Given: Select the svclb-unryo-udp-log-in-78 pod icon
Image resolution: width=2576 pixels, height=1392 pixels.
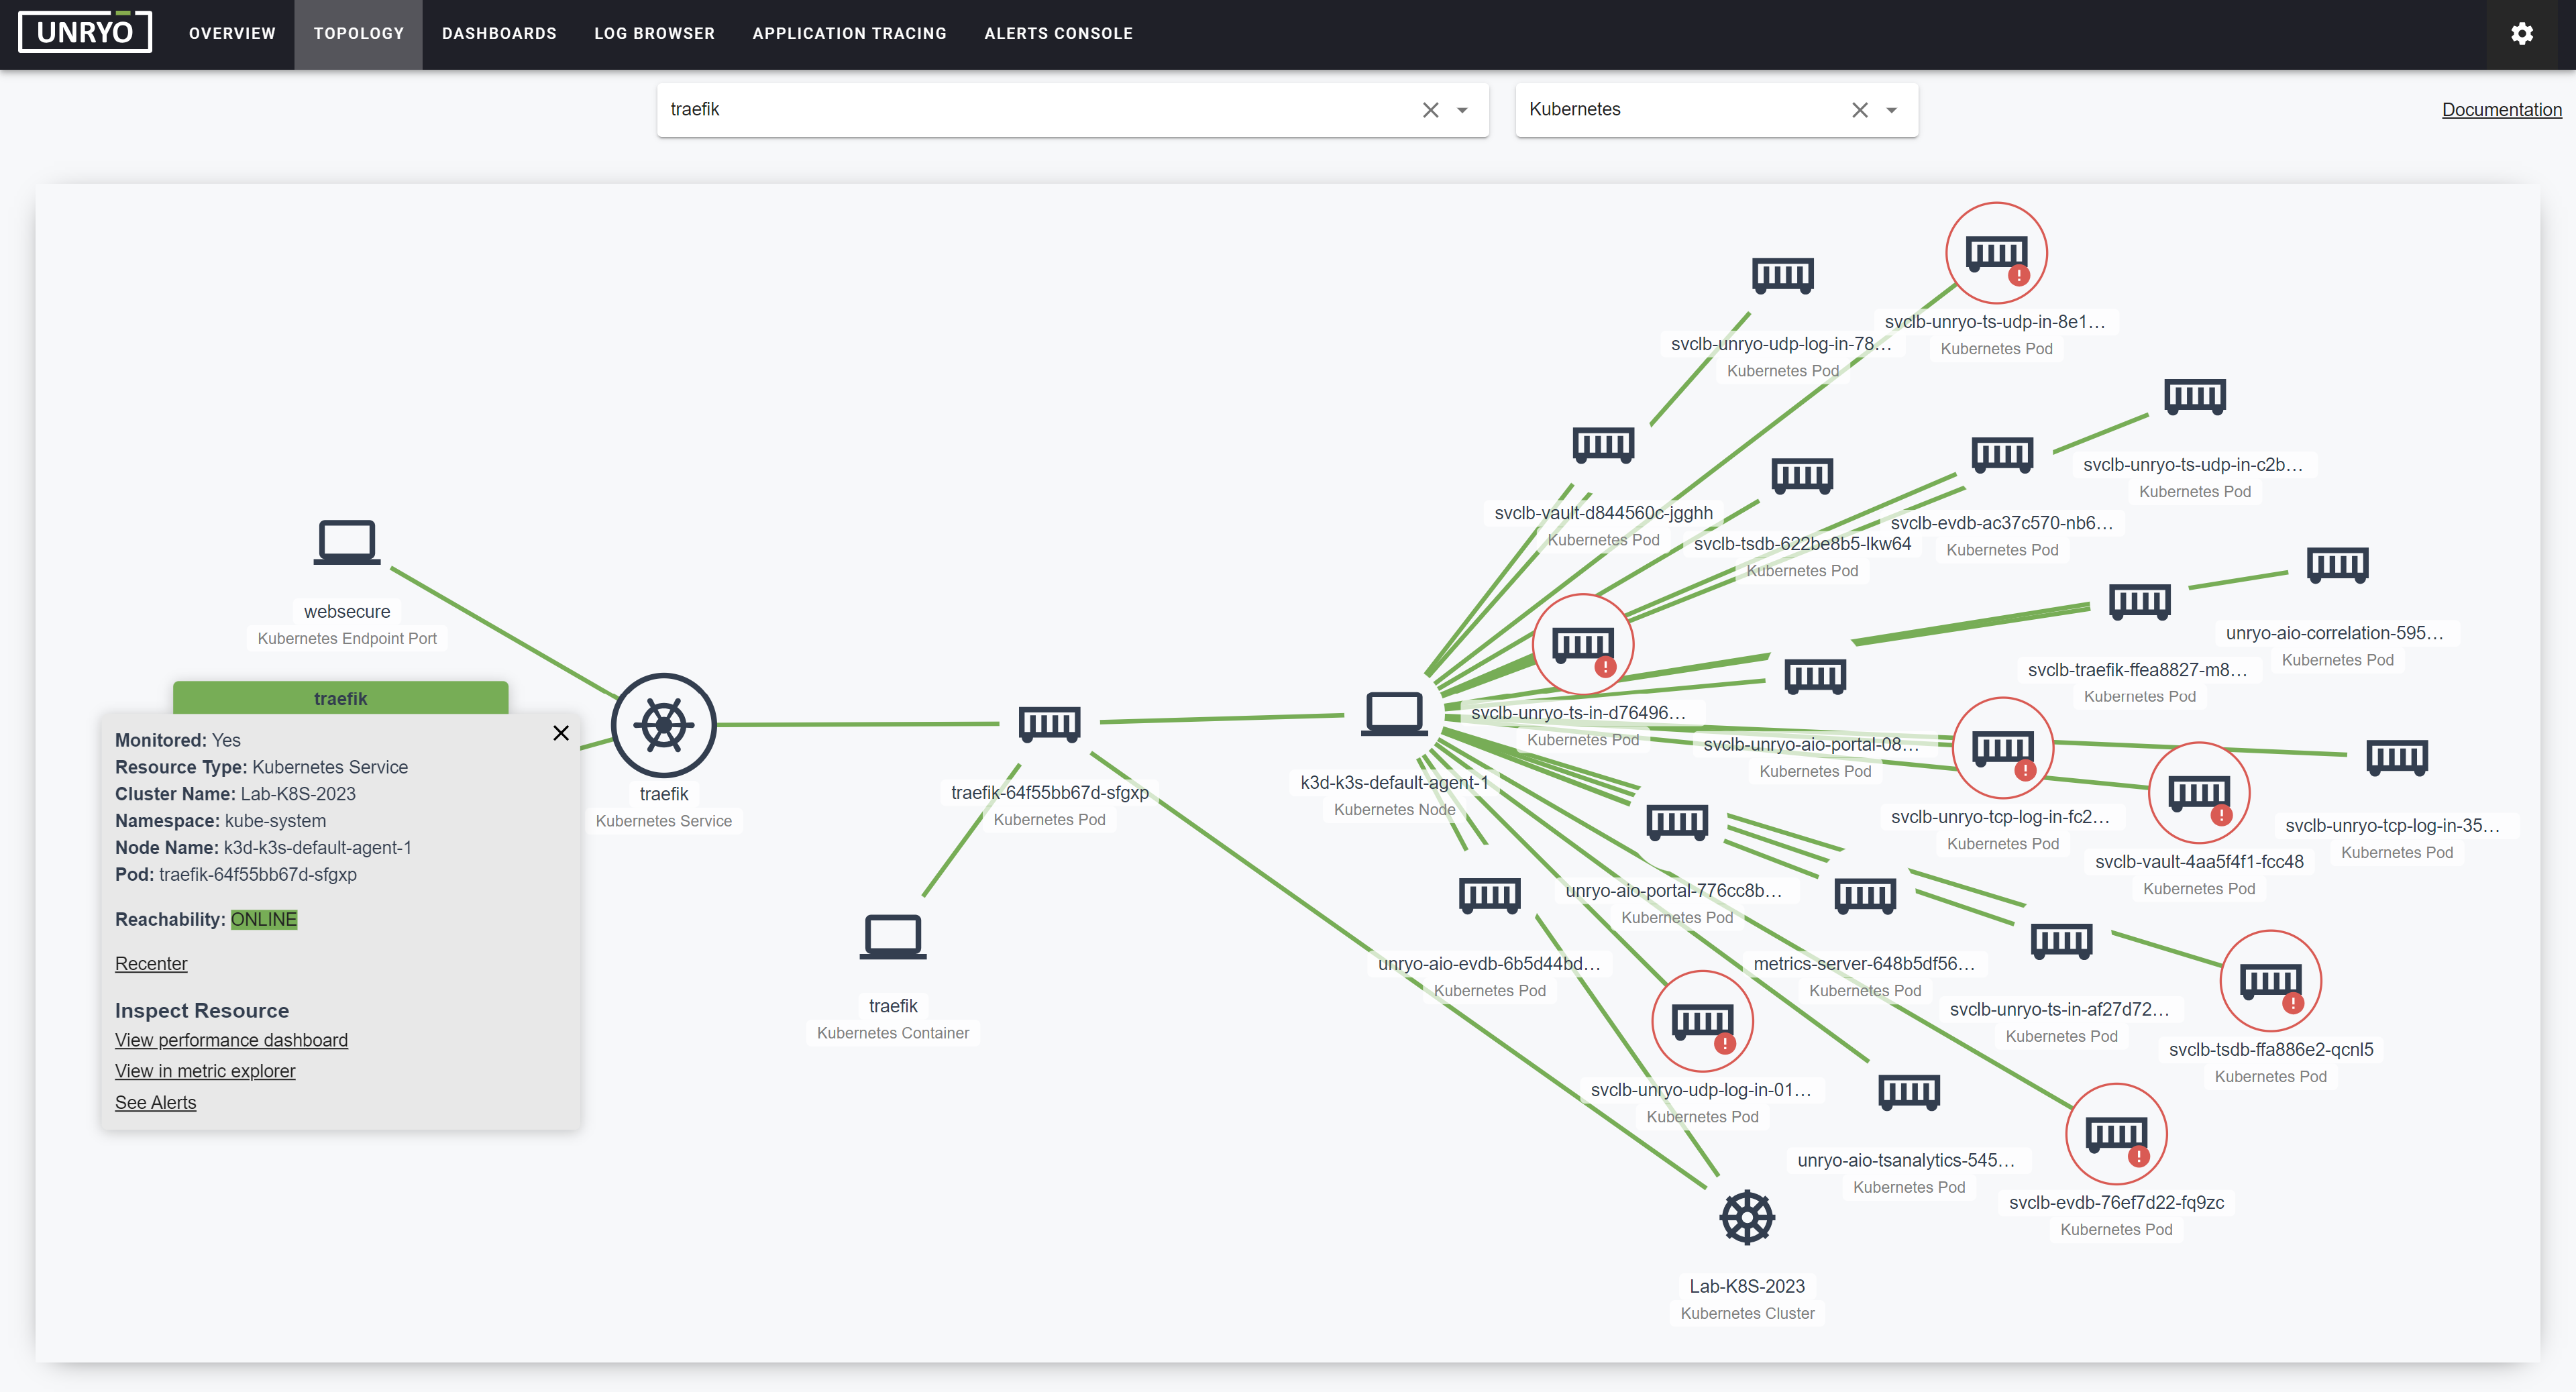Looking at the screenshot, I should pos(1783,275).
